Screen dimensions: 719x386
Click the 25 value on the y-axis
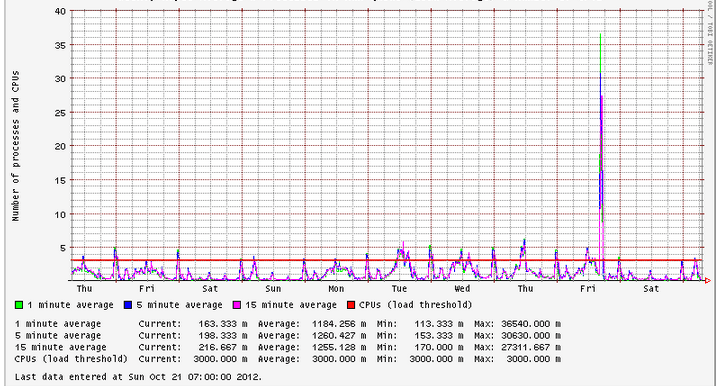(x=60, y=112)
